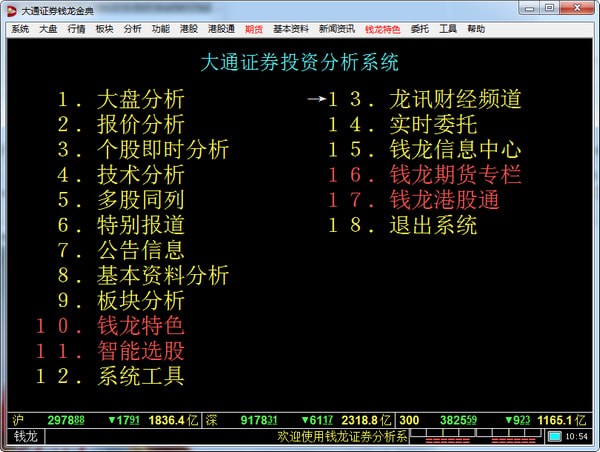Select item 2 报价分析
The width and height of the screenshot is (600, 452).
(121, 124)
